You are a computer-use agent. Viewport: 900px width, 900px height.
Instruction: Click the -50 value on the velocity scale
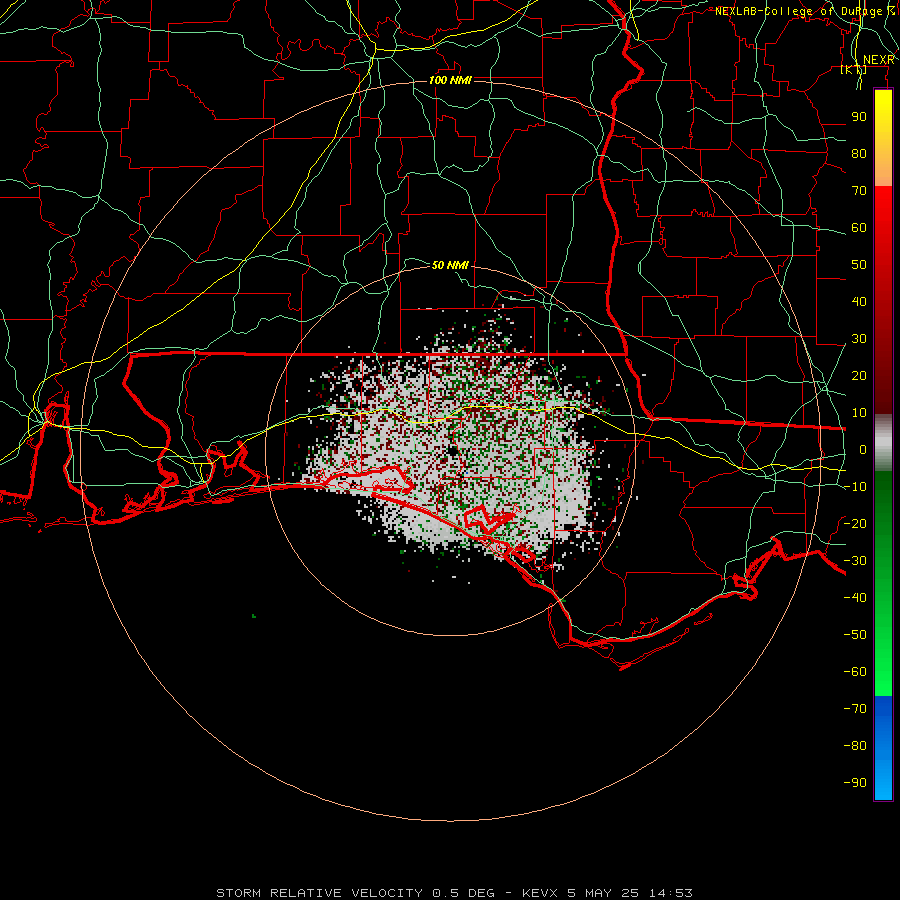[x=855, y=635]
